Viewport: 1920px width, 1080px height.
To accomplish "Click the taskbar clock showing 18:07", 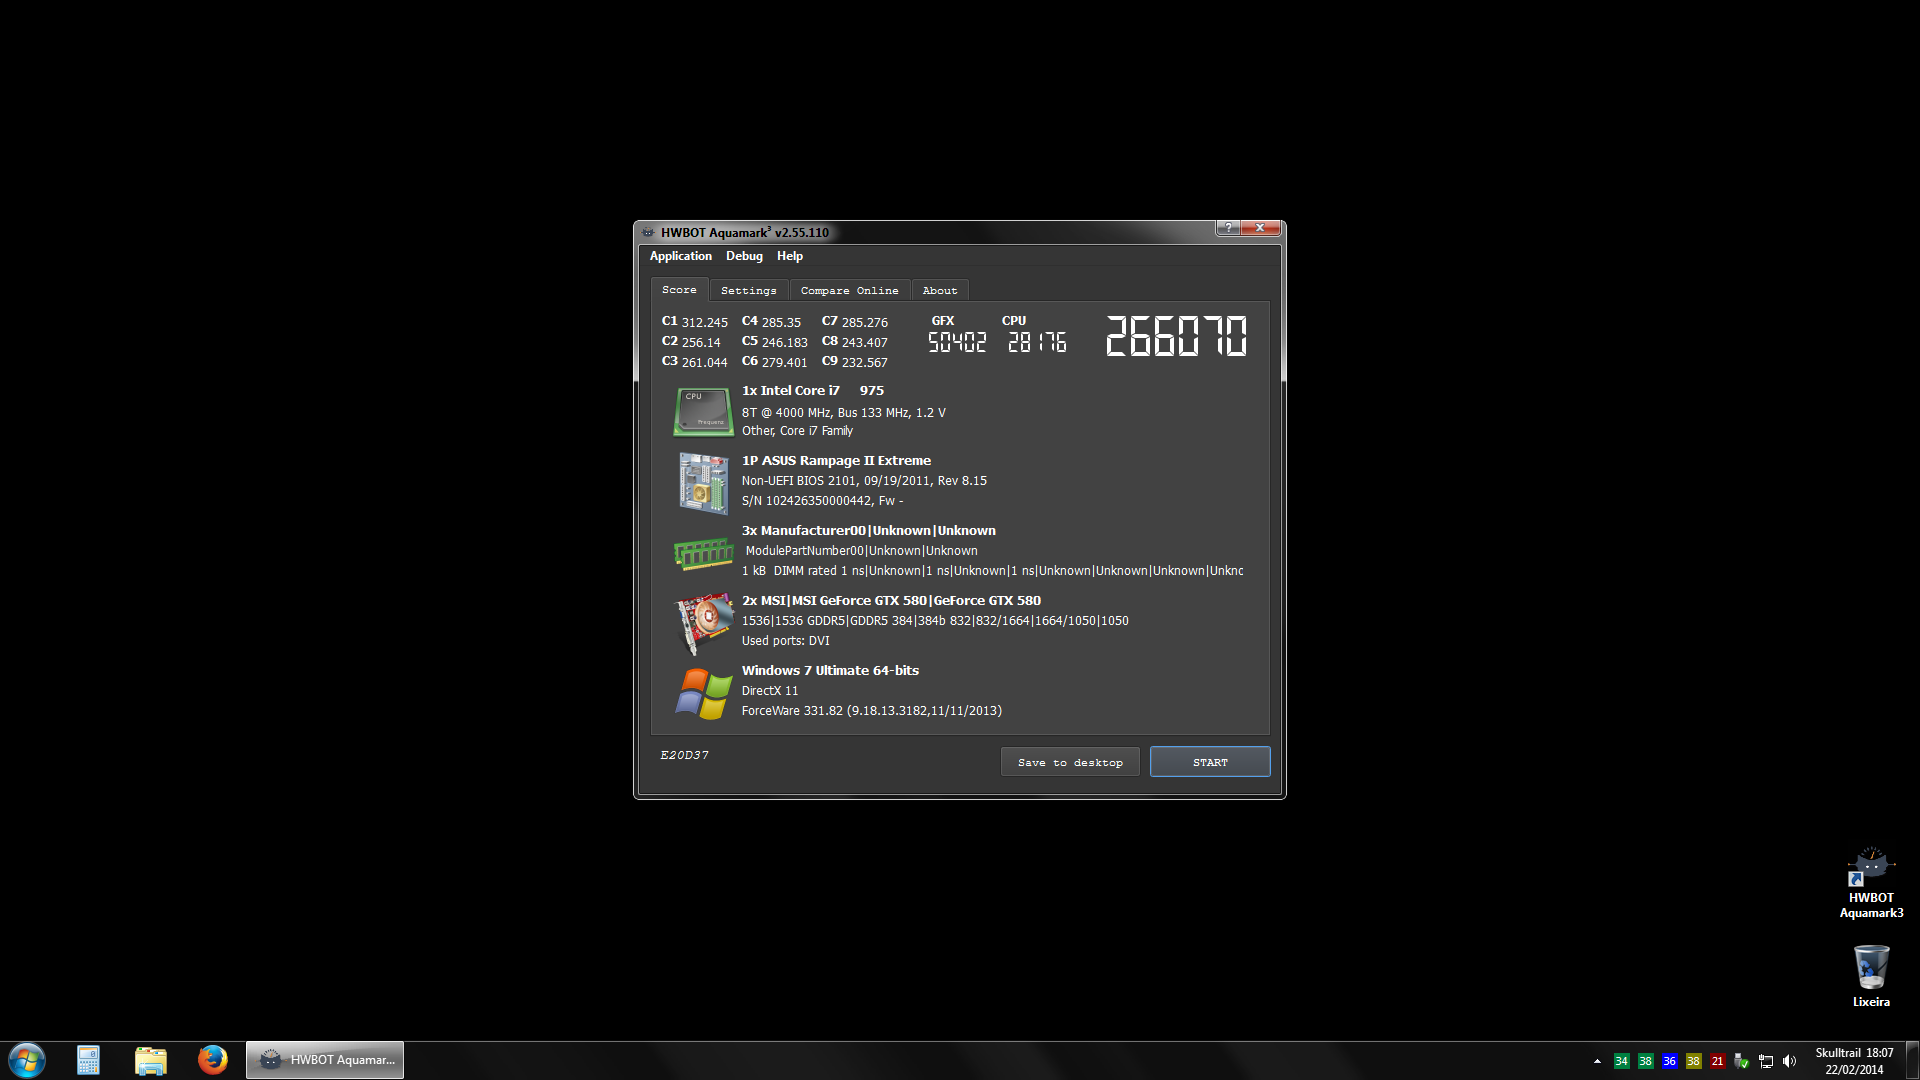I will point(1854,1061).
